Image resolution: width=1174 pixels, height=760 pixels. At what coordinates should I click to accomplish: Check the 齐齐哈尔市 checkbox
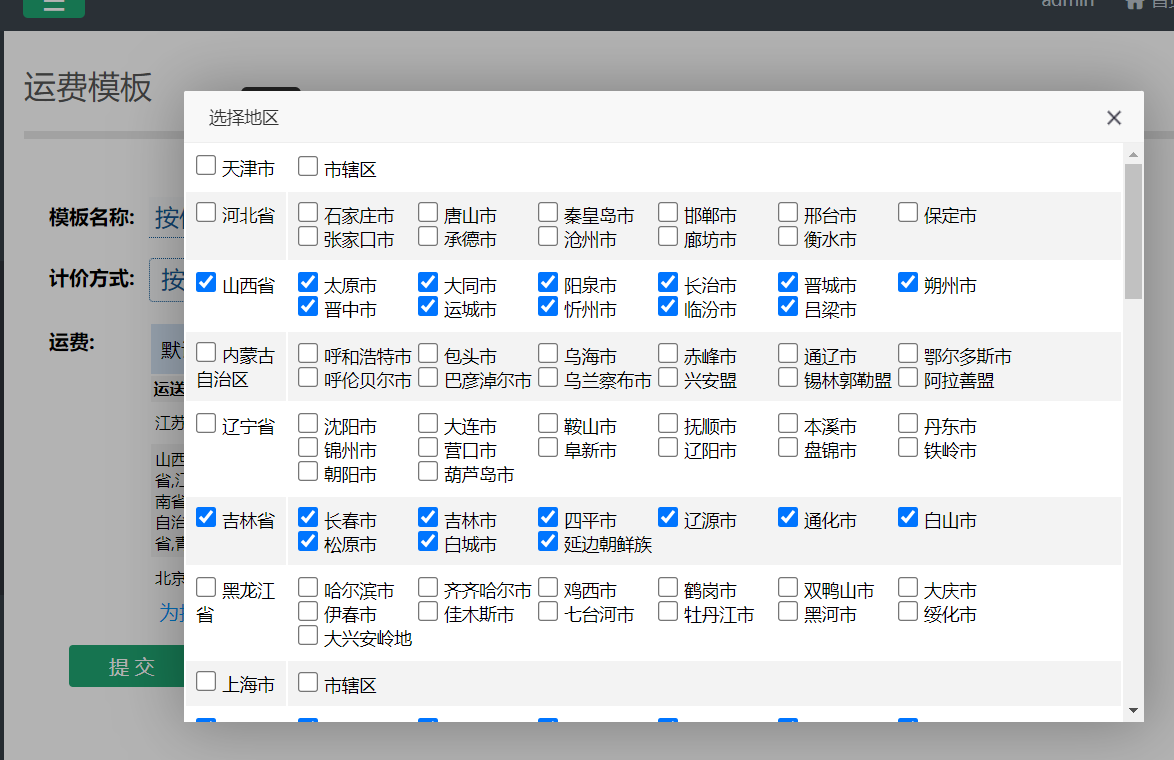point(428,587)
